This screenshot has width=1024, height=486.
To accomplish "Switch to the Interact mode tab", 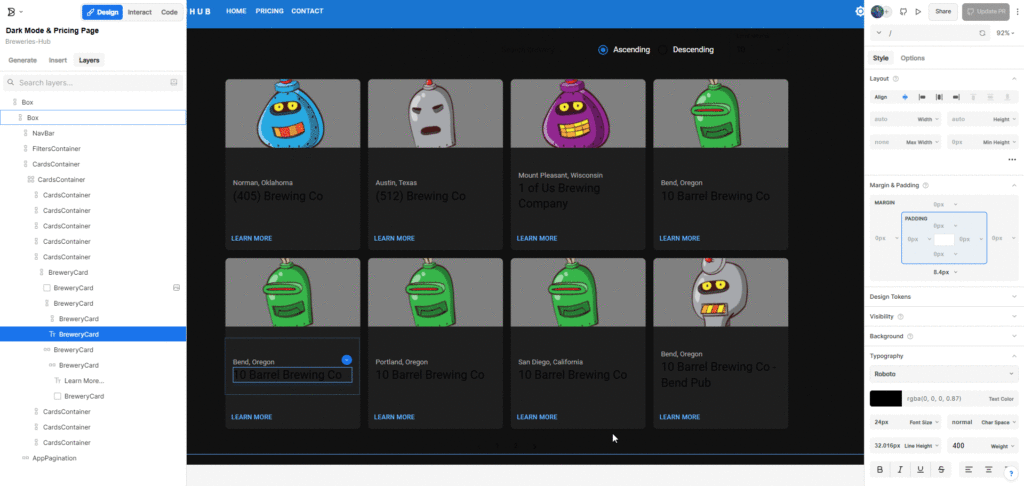I will (139, 12).
